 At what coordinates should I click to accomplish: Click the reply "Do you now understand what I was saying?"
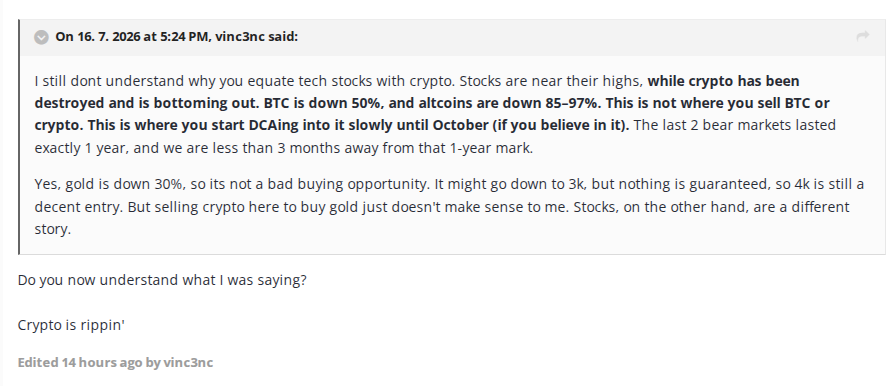click(x=162, y=280)
